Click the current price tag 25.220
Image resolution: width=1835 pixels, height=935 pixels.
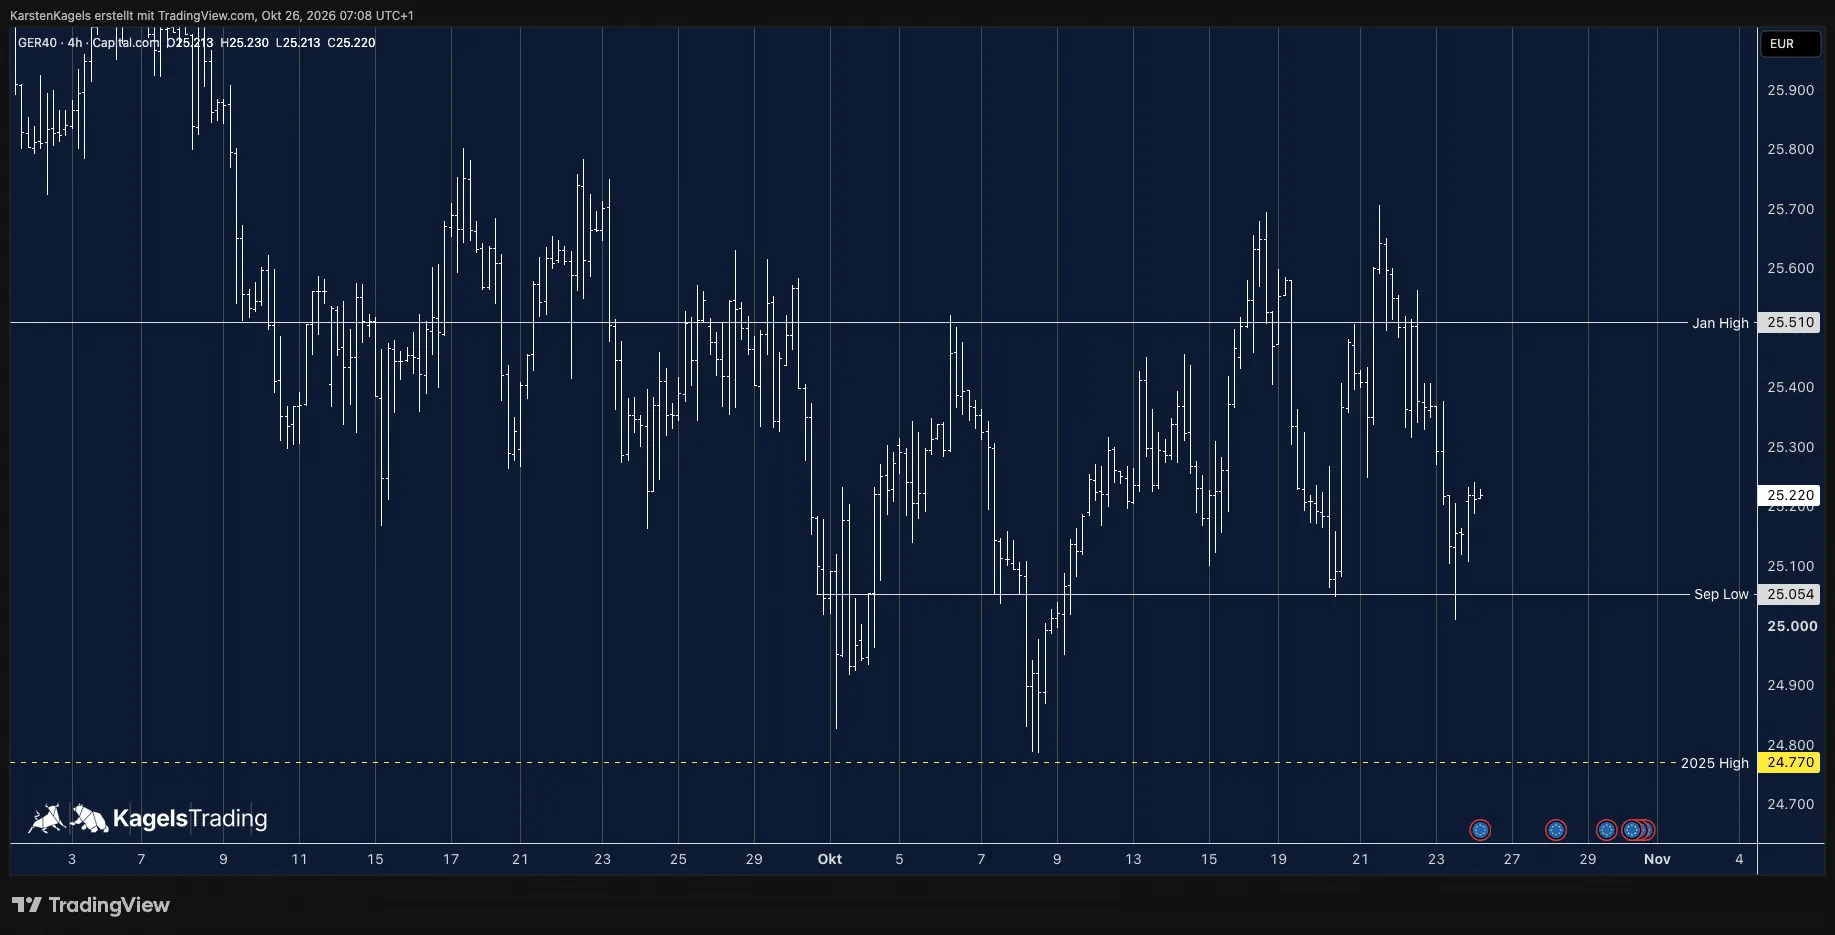point(1789,495)
